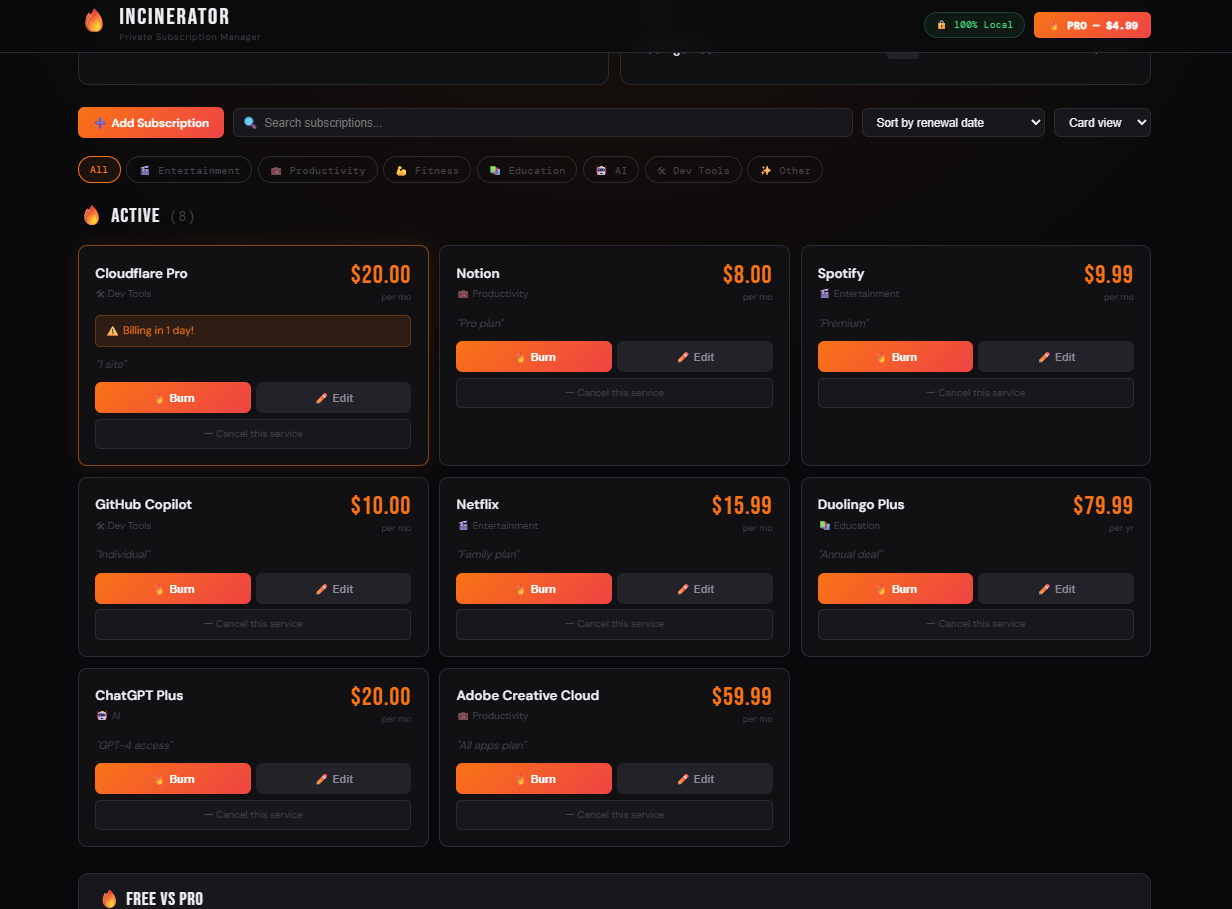The width and height of the screenshot is (1232, 909).
Task: Click the Incinerator flame logo icon
Action: pos(93,21)
